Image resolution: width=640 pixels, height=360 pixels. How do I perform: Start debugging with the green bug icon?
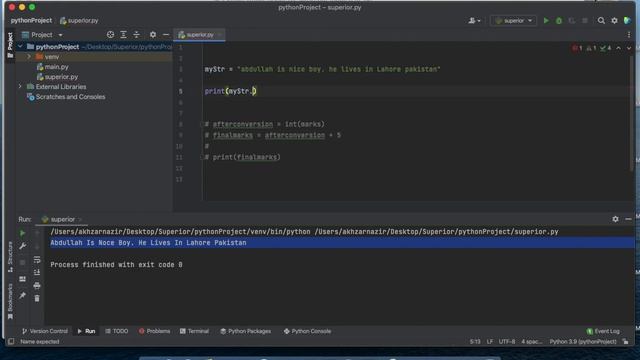(559, 20)
